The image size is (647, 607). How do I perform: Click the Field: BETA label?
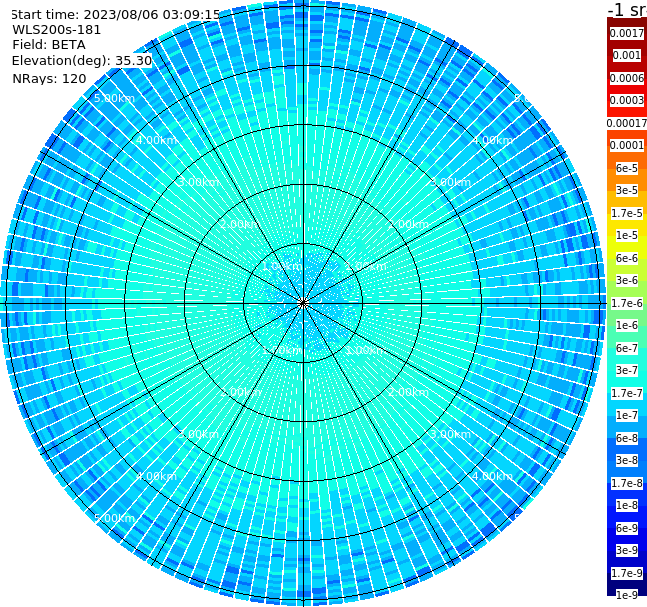pyautogui.click(x=49, y=45)
